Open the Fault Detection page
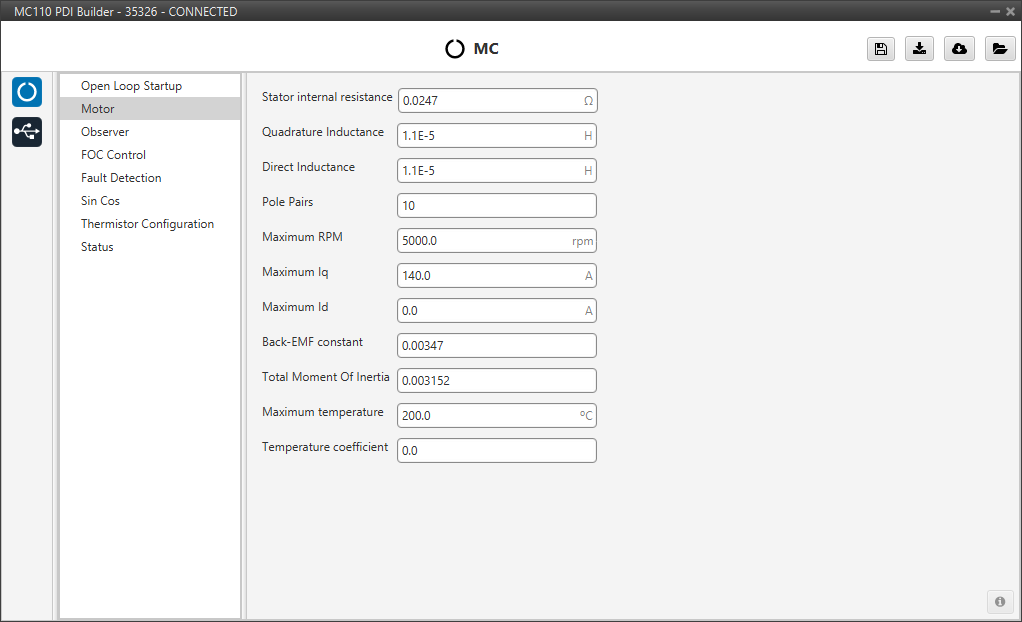This screenshot has height=622, width=1022. pyautogui.click(x=121, y=178)
